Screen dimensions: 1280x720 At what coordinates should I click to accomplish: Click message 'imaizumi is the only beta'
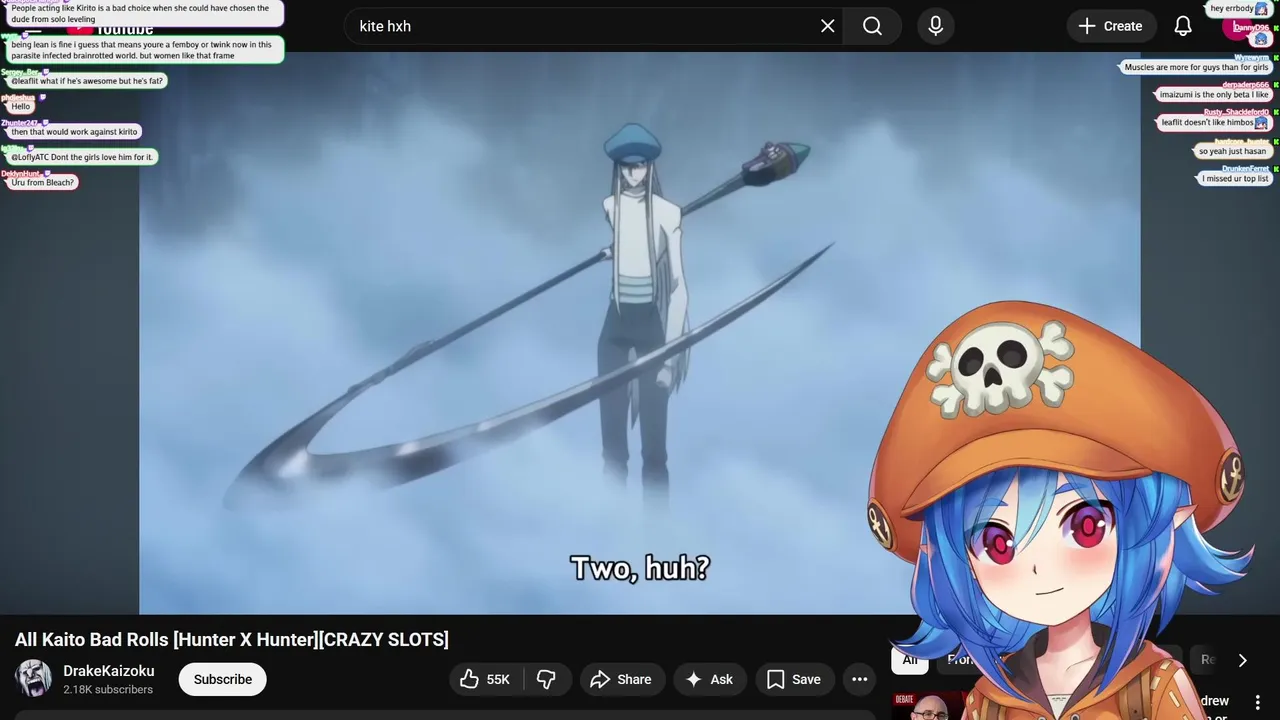point(1214,95)
